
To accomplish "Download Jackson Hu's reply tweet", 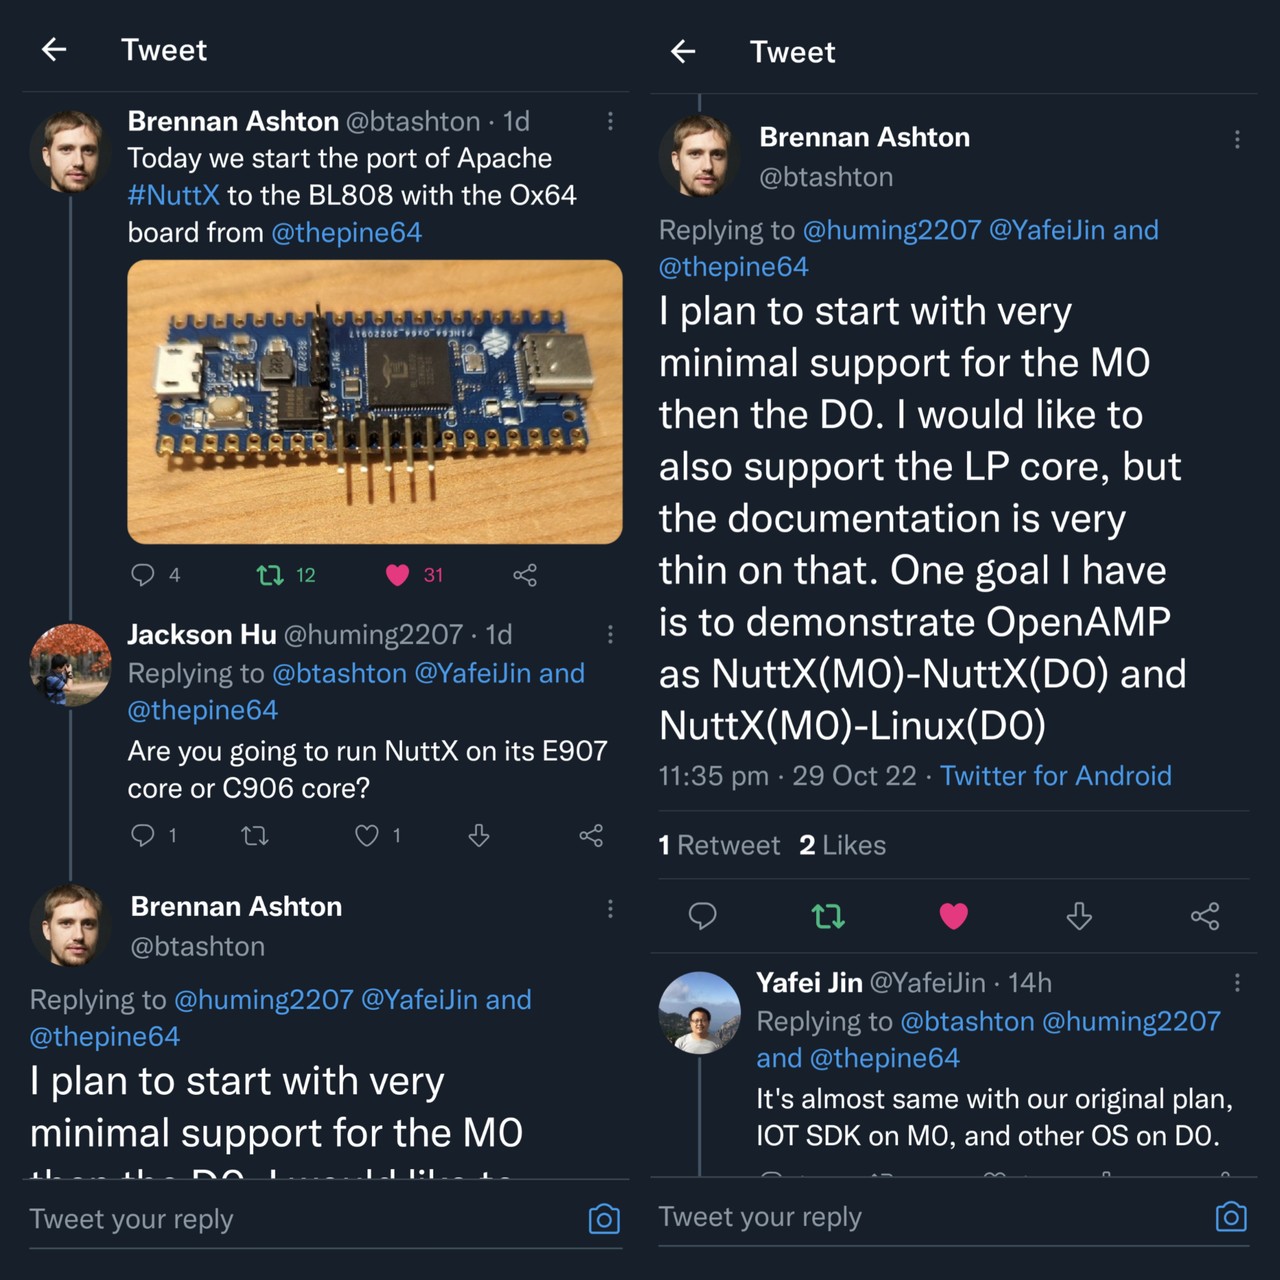I will click(479, 835).
